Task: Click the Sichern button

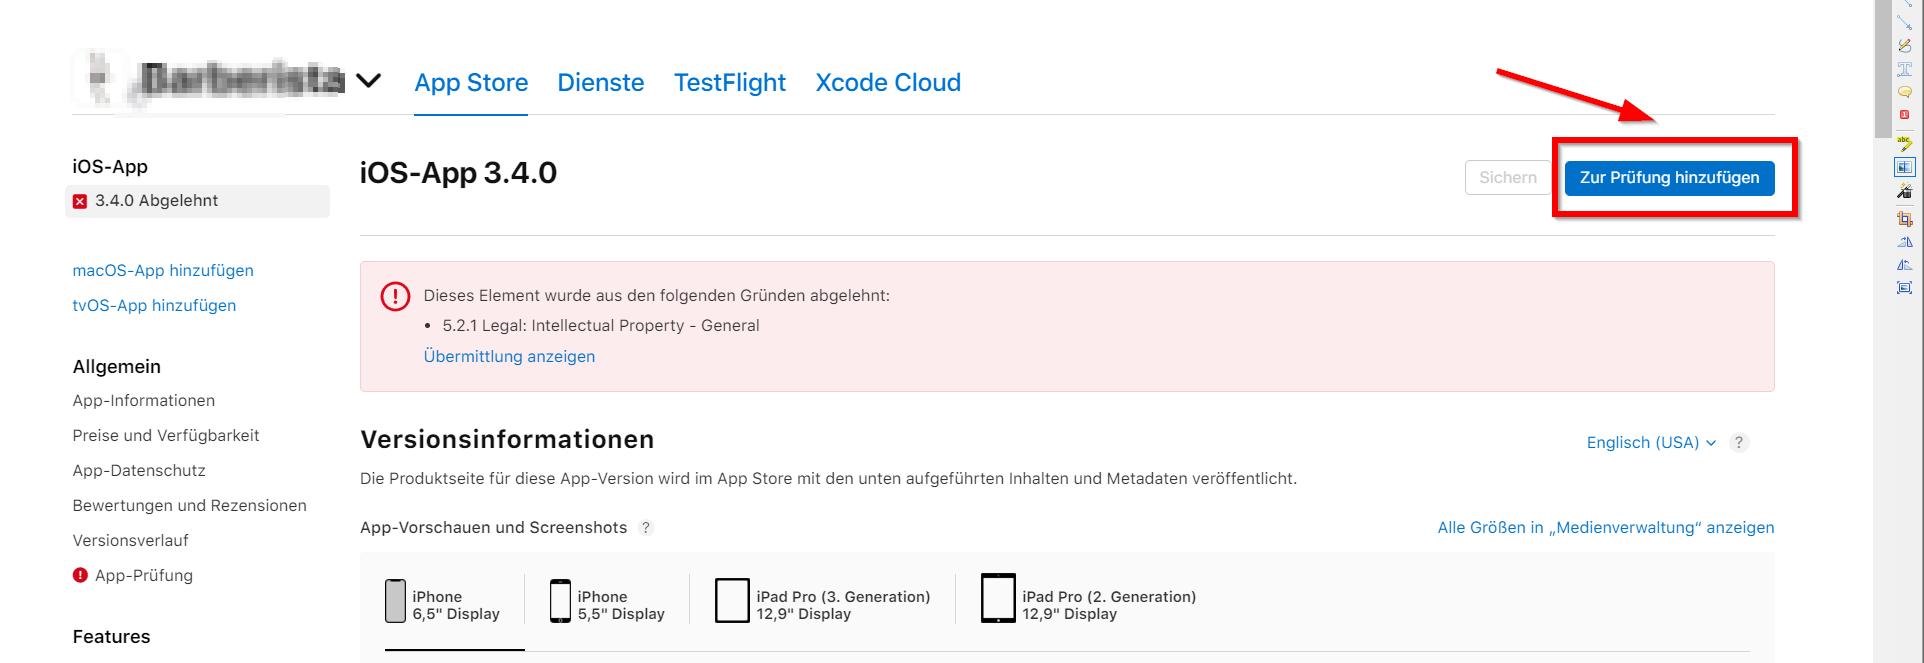Action: (x=1508, y=178)
